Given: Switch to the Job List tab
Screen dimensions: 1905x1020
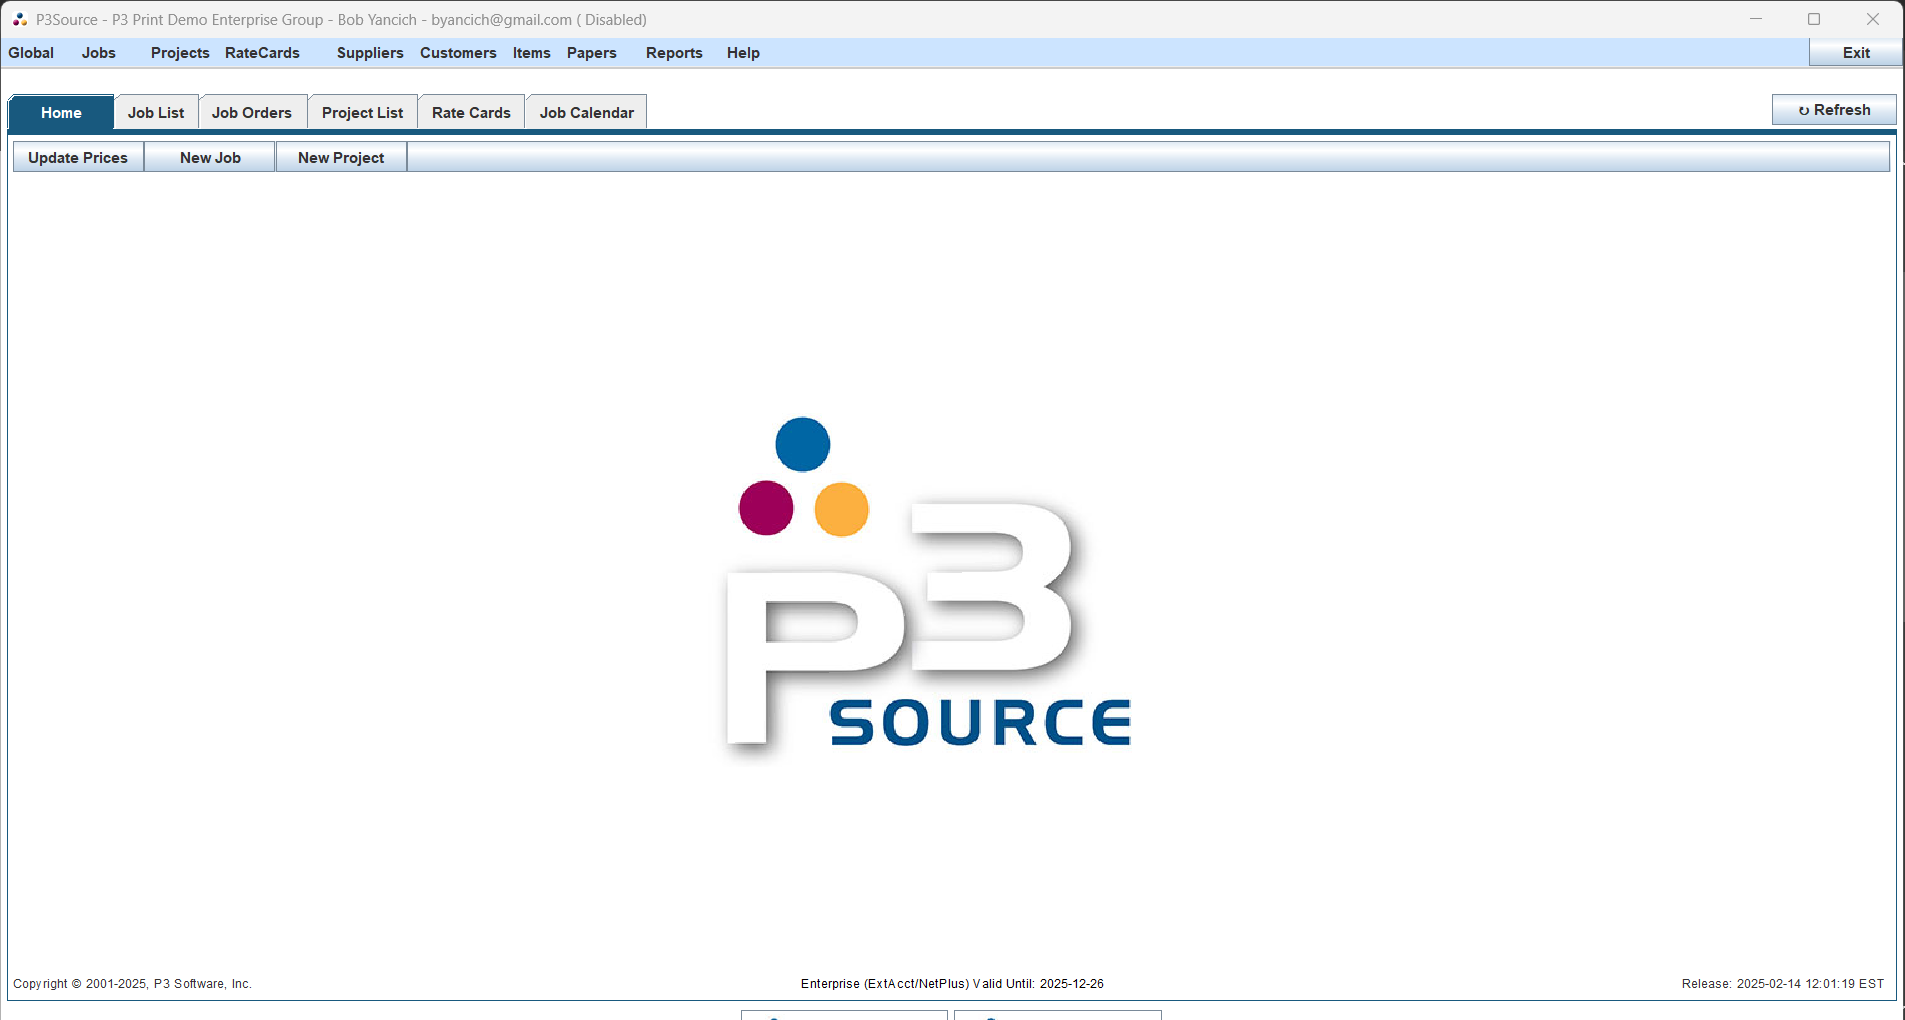Looking at the screenshot, I should [x=156, y=113].
